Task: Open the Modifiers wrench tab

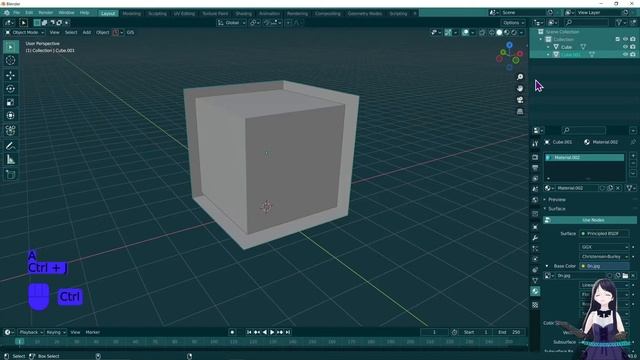Action: (x=535, y=238)
